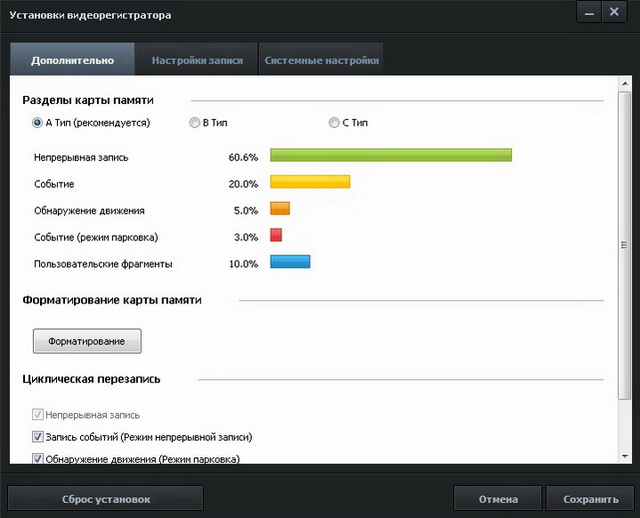
Task: Click Сохранить to save settings
Action: pos(591,498)
